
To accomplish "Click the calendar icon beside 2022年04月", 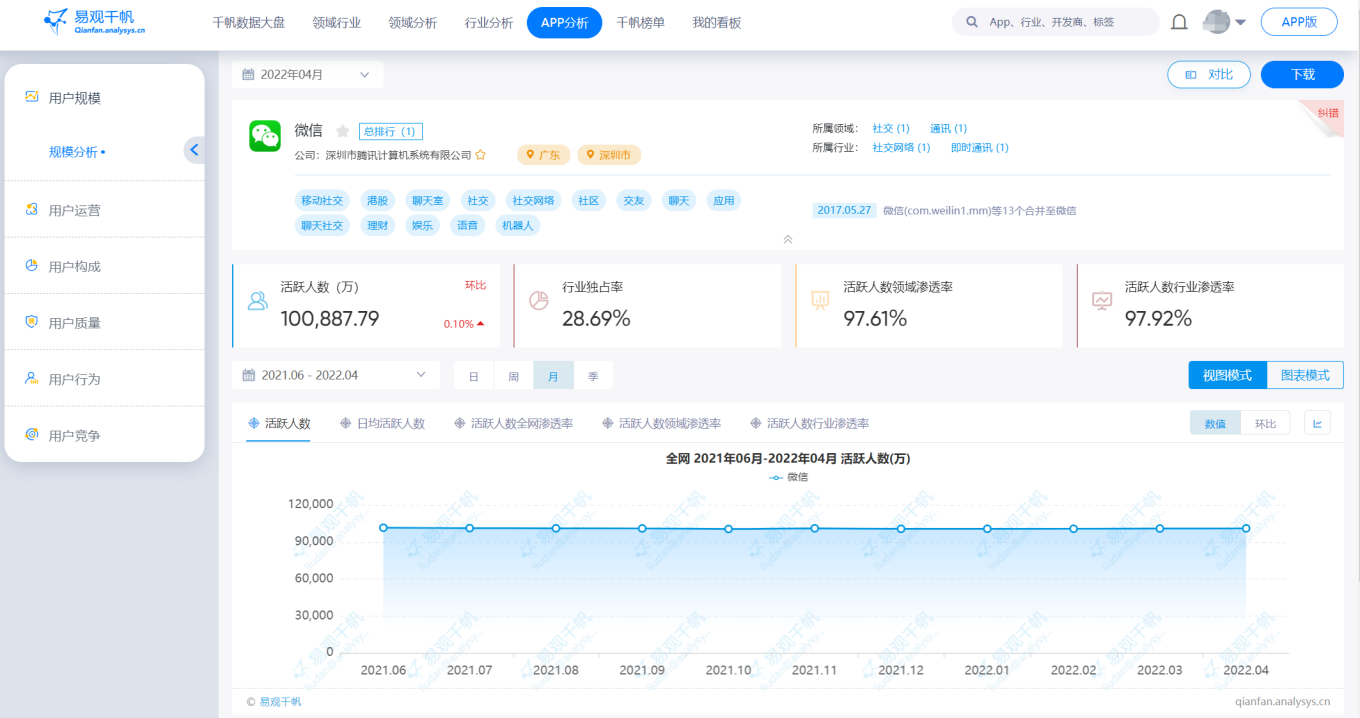I will point(248,74).
